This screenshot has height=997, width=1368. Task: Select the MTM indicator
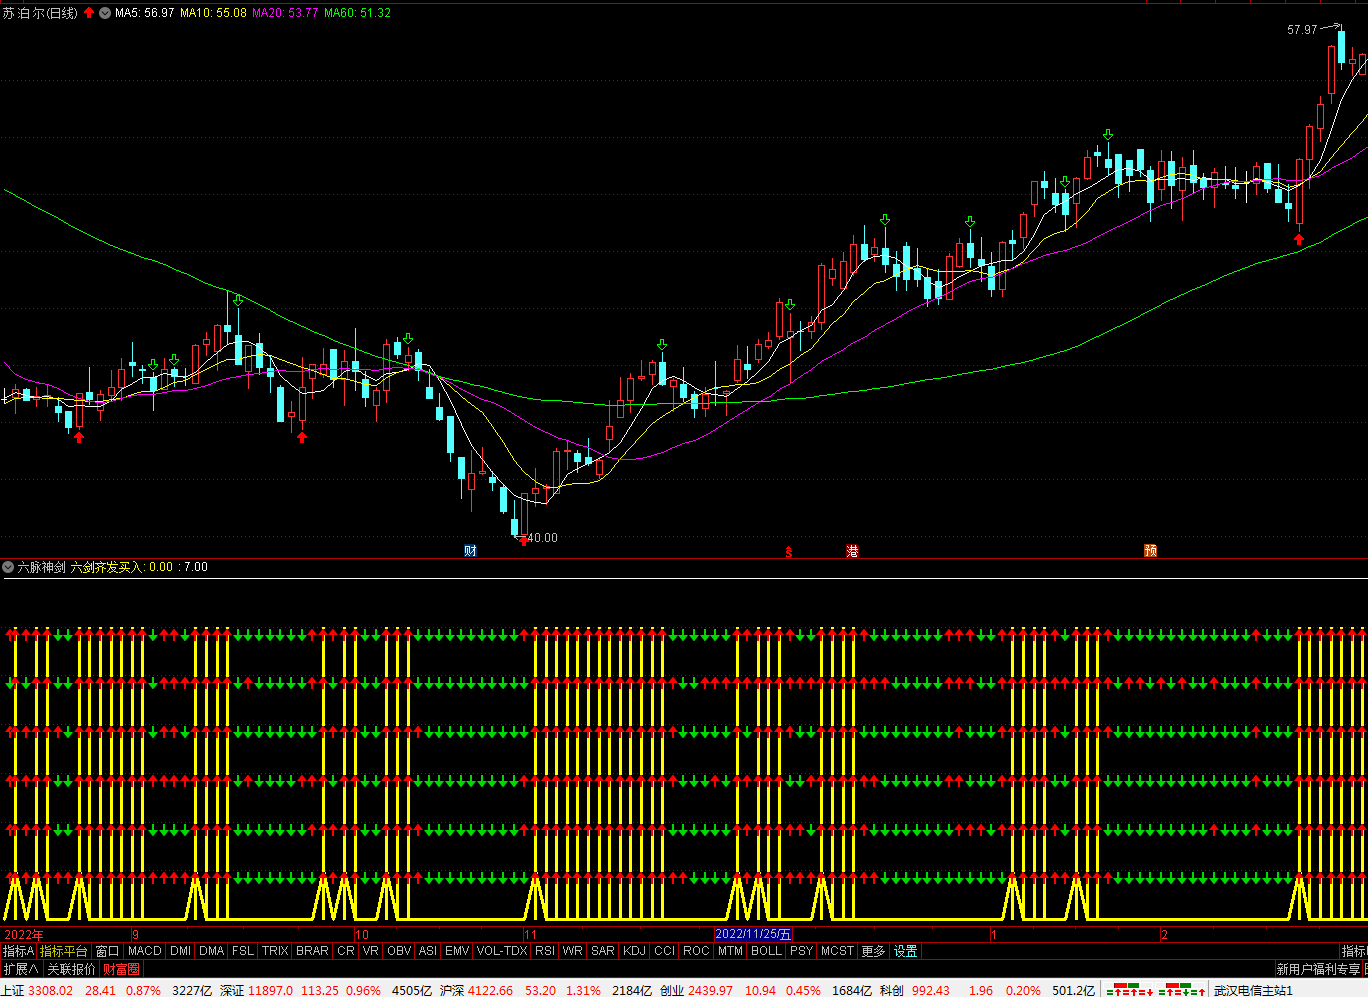(730, 951)
